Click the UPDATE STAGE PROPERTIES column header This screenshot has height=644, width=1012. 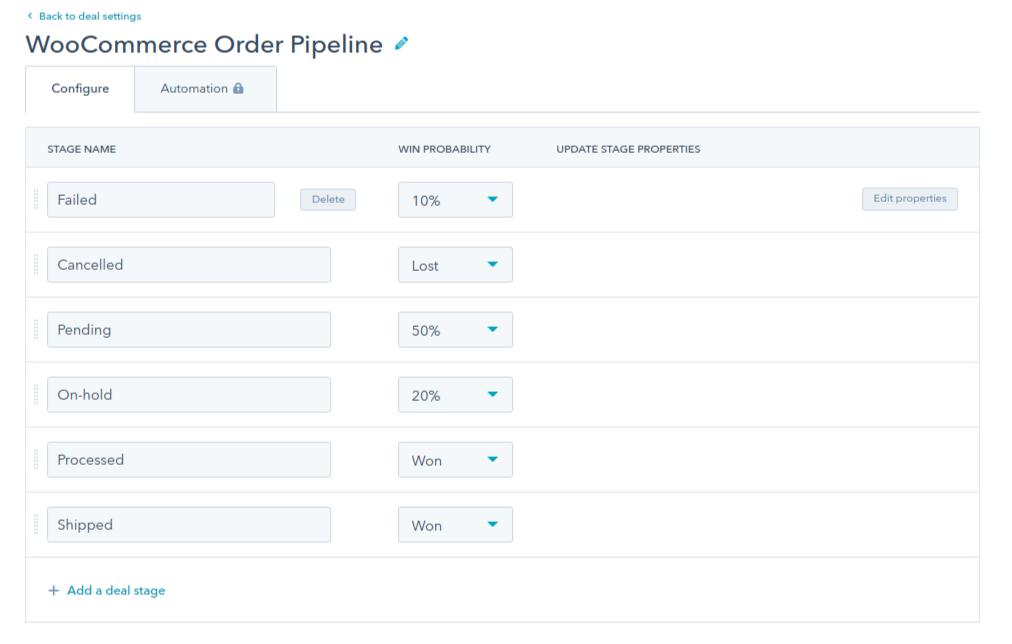(628, 149)
